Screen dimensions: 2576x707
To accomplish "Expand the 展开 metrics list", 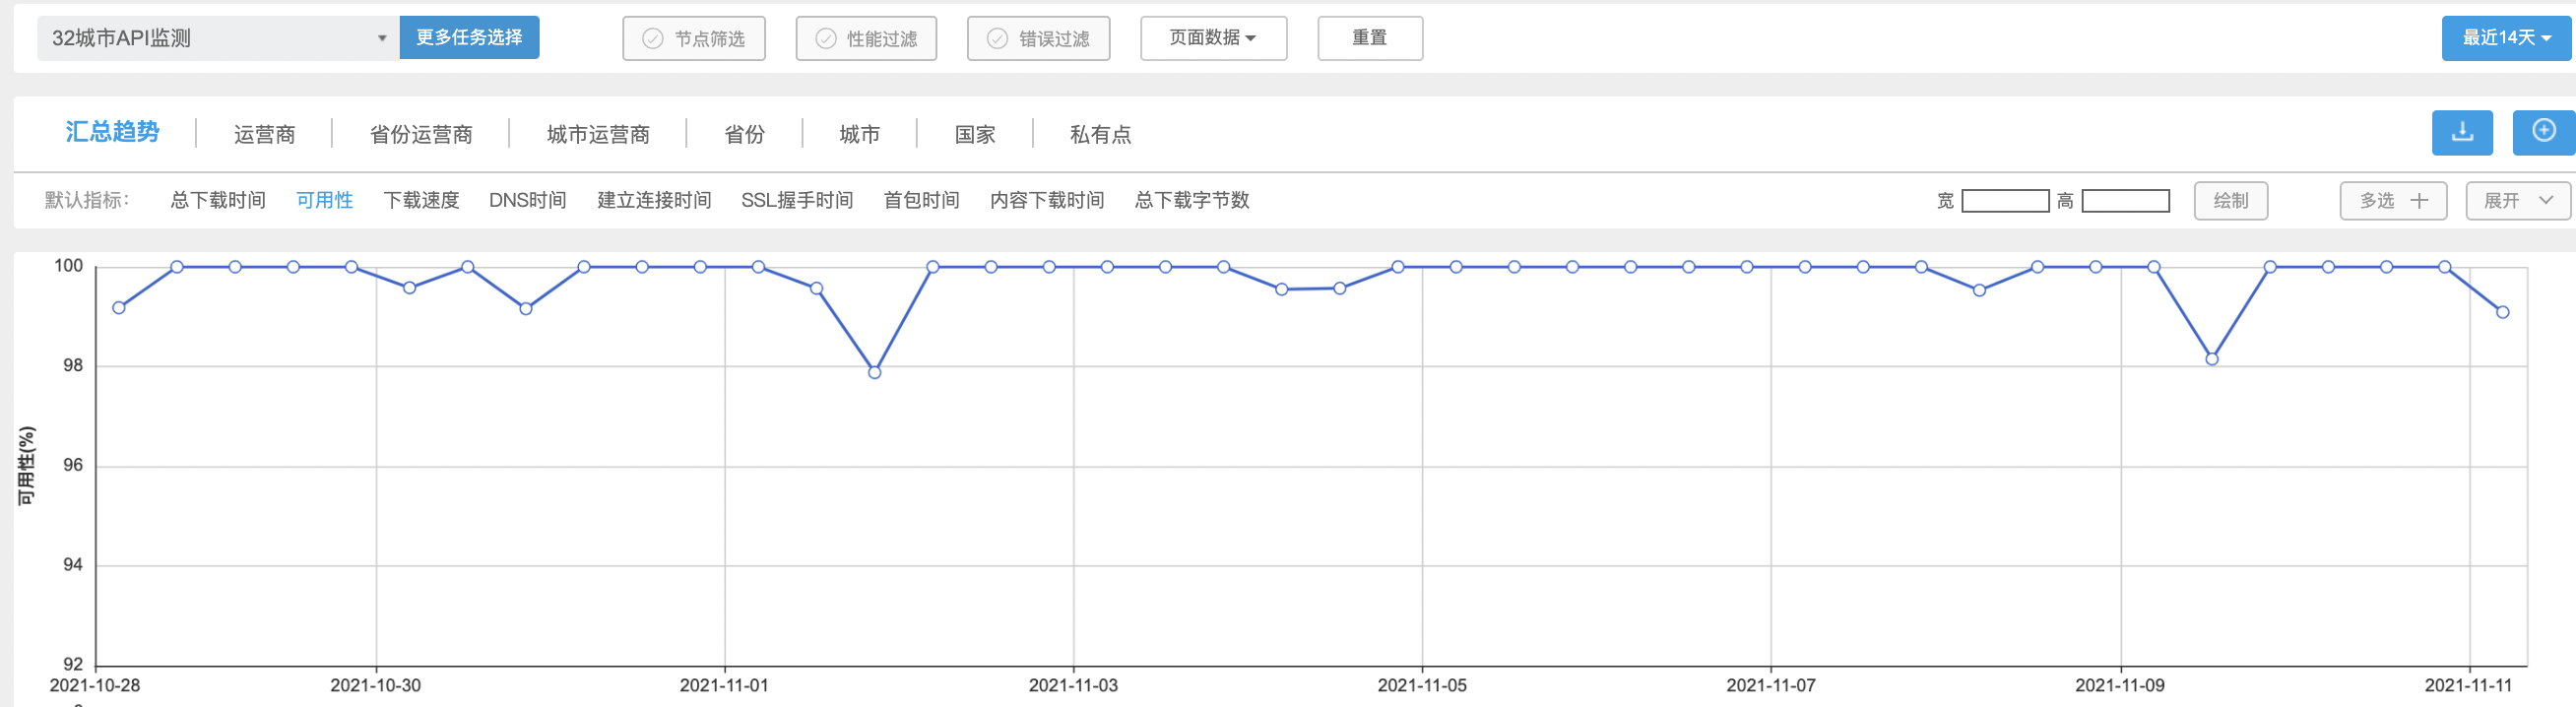I will (x=2517, y=201).
